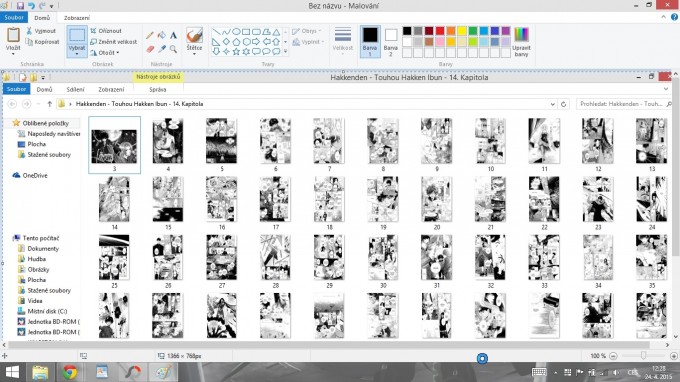This screenshot has width=680, height=382.
Task: Select the Color picker eyedropper tool
Action: pos(162,49)
